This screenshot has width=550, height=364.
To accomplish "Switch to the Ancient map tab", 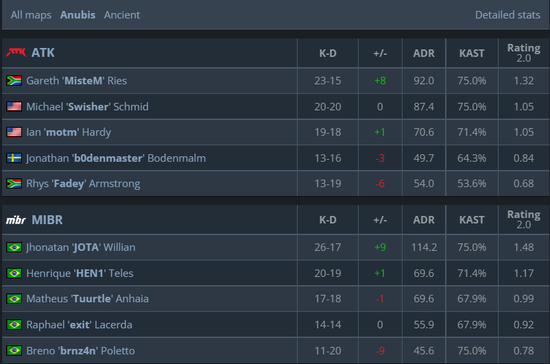I will point(122,15).
